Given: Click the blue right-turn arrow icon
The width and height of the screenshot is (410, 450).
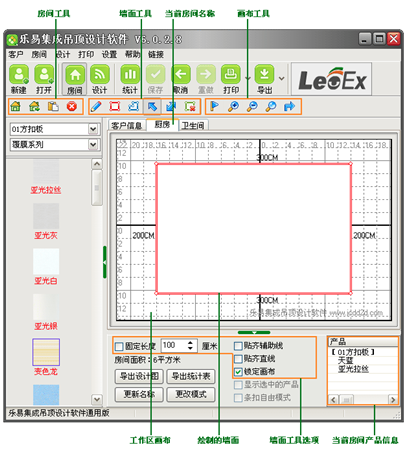Looking at the screenshot, I should point(289,107).
